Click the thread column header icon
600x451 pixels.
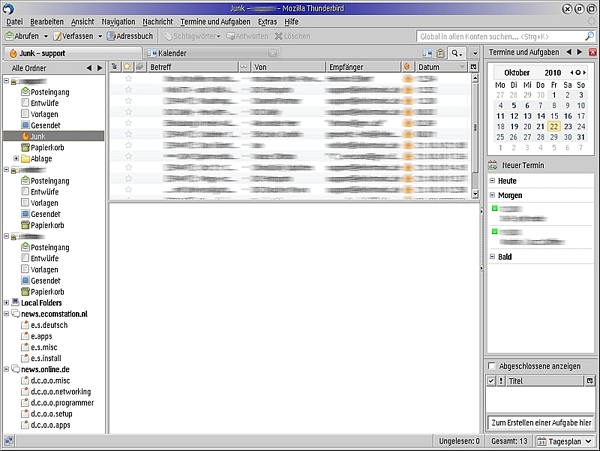pyautogui.click(x=114, y=67)
